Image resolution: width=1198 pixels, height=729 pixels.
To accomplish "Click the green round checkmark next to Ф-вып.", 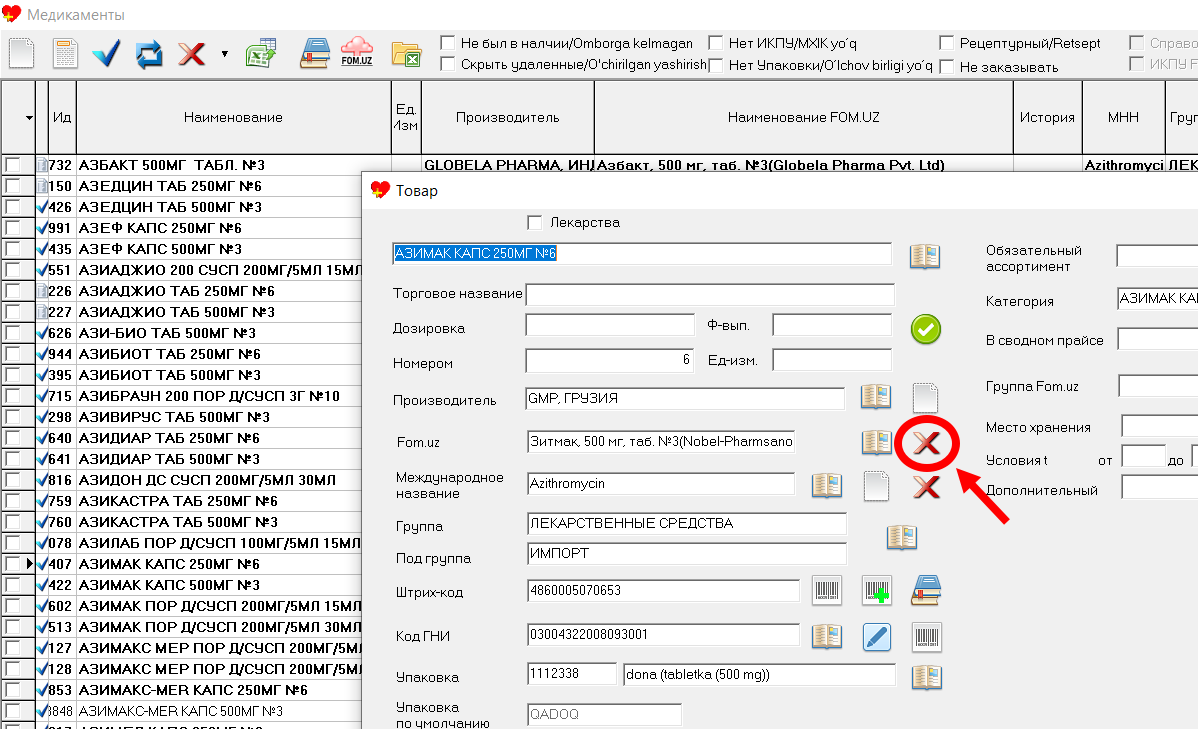I will [925, 329].
